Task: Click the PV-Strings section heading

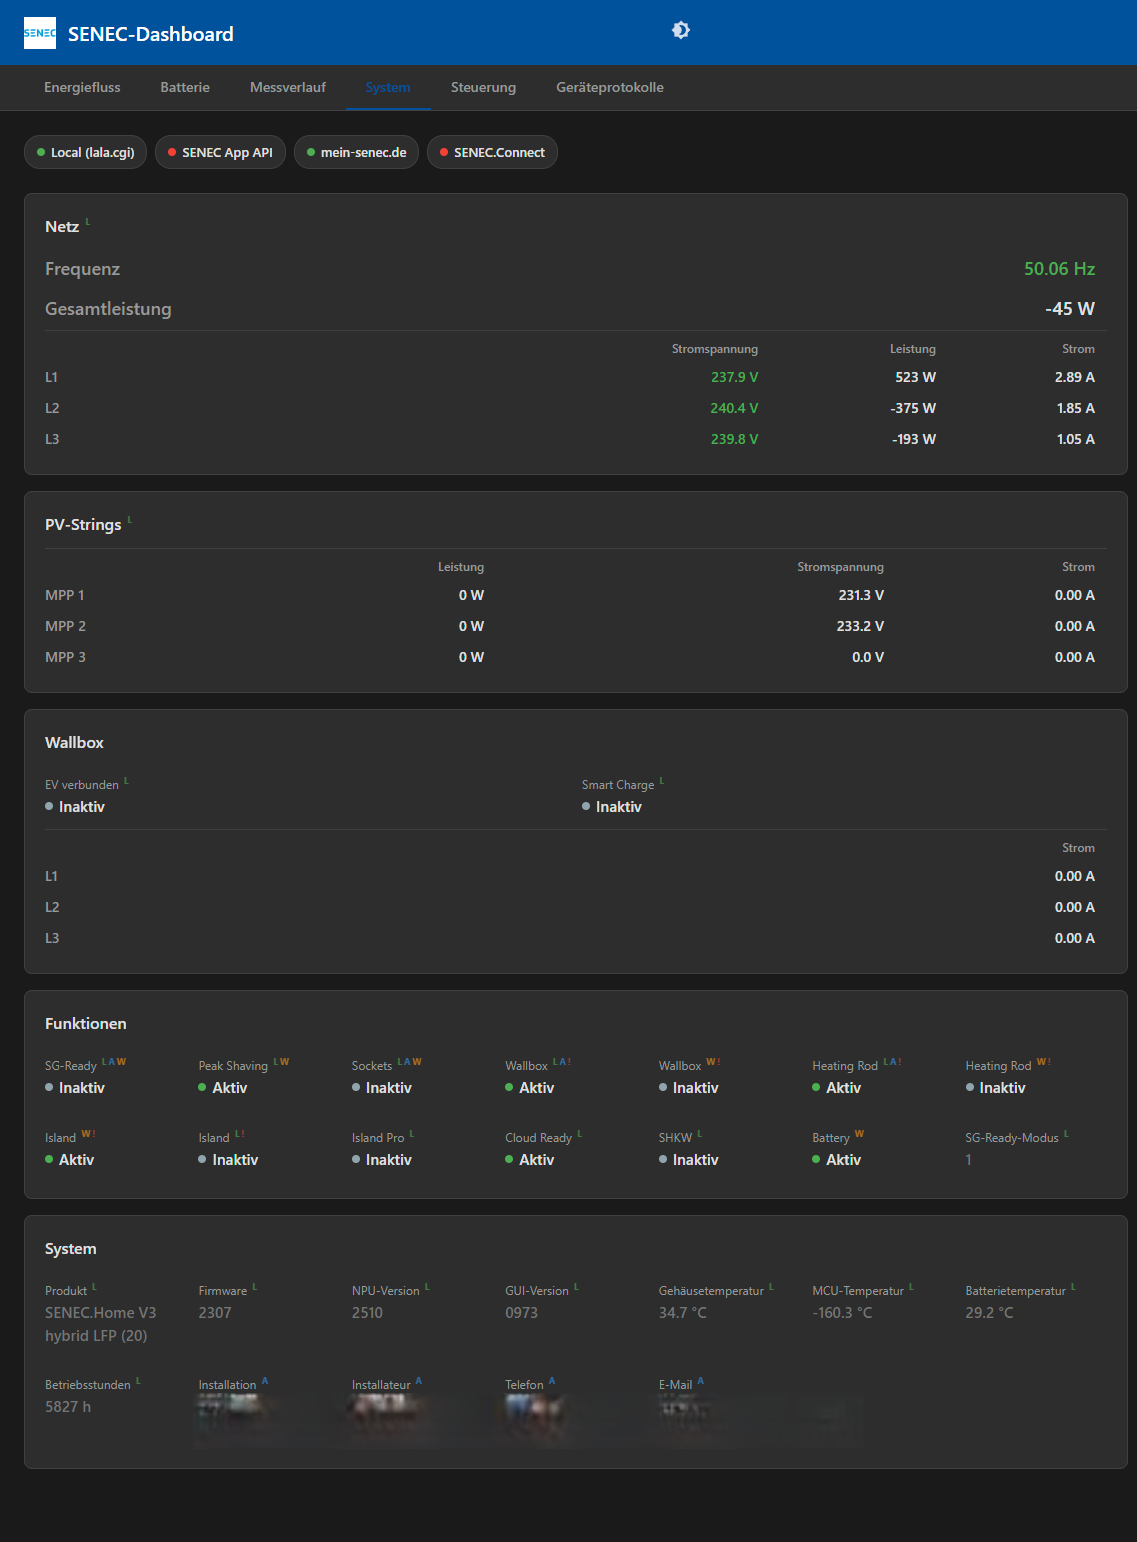Action: tap(83, 525)
